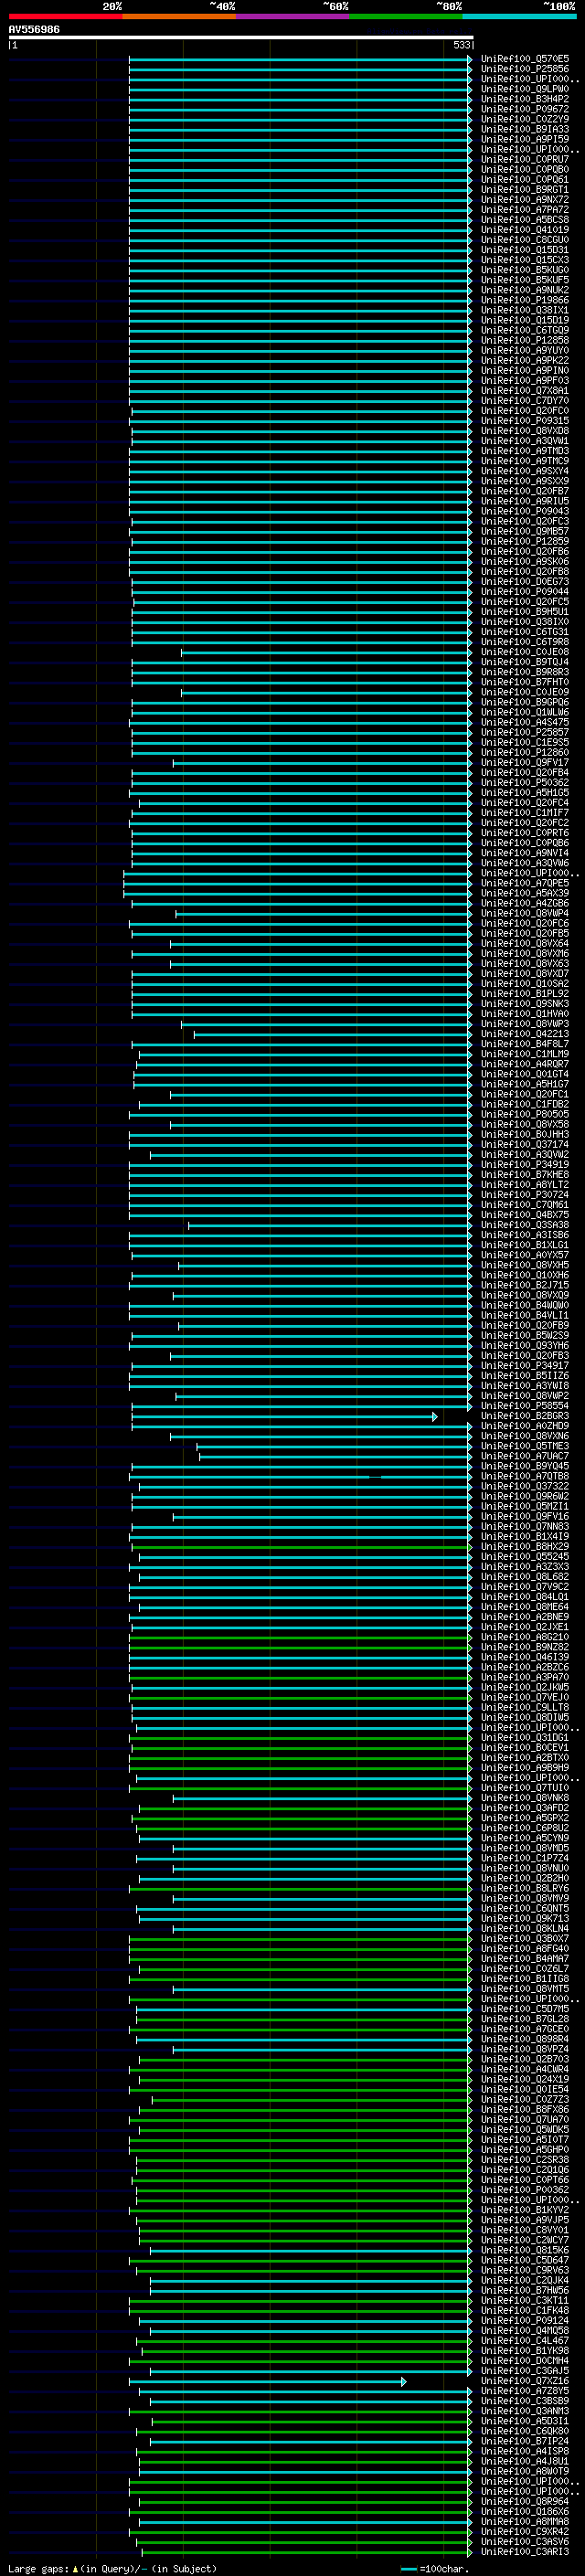This screenshot has width=585, height=2576.
Task: Select hit label UniRef100_Q8VWP2
Action: pyautogui.click(x=525, y=1396)
